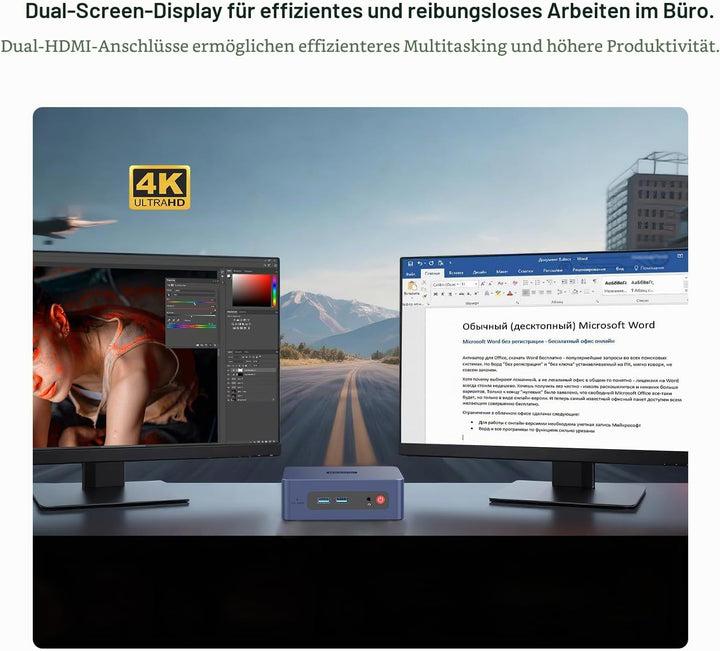Click the Cut scissors icon in Word
The width and height of the screenshot is (720, 651).
click(424, 282)
